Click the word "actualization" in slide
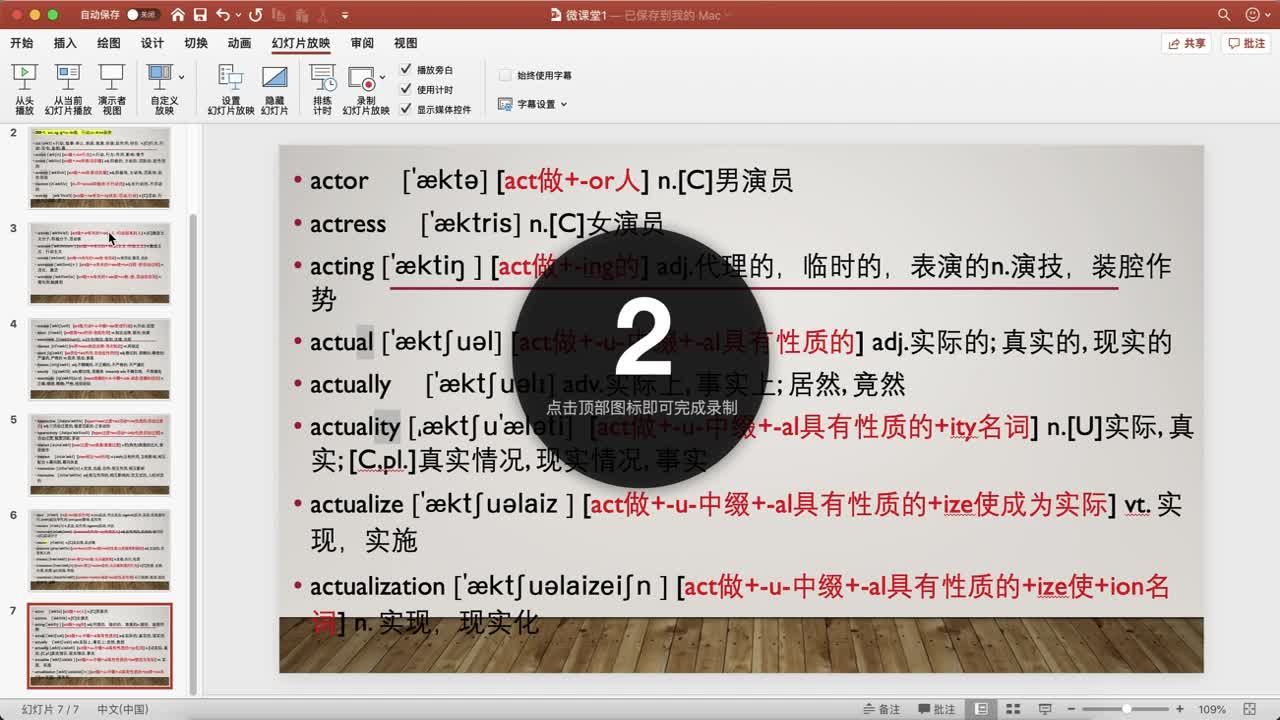1280x720 pixels. [377, 587]
